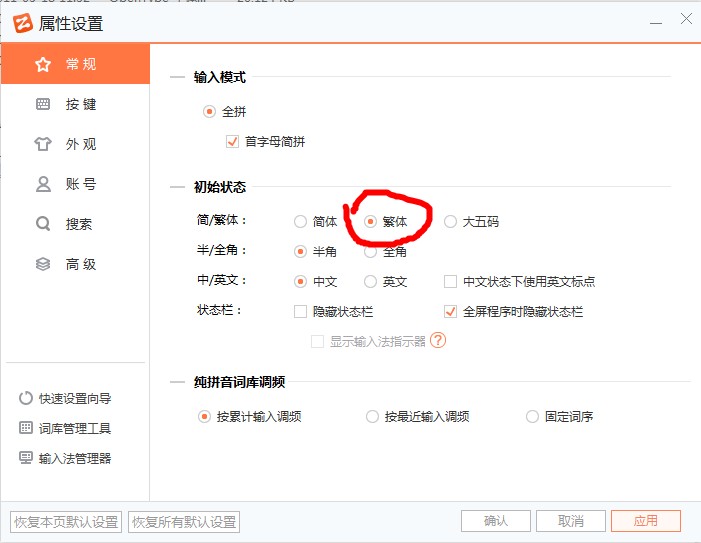This screenshot has height=543, width=701.
Task: Select 按累计输入调频 radio option
Action: tap(204, 417)
